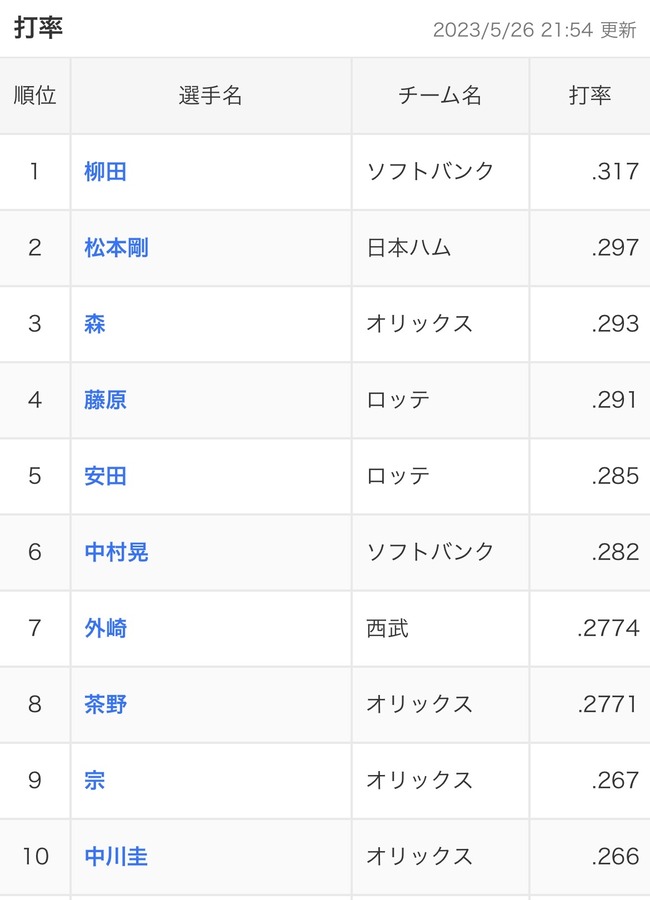
Task: Click the チーム名 column header
Action: pos(440,95)
